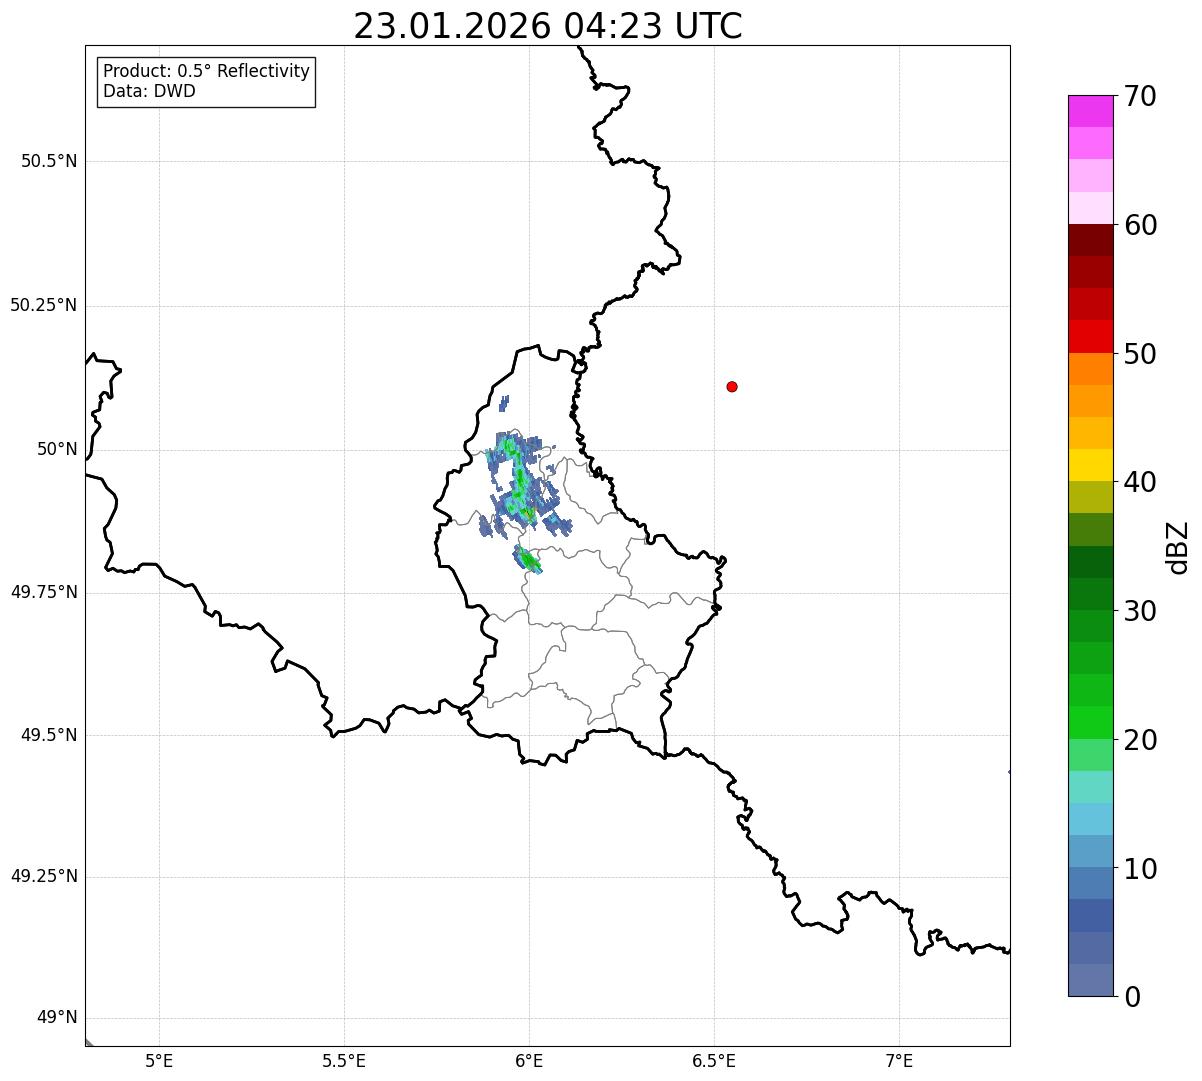
Task: Click the 50.25°N latitude label
Action: pyautogui.click(x=44, y=305)
